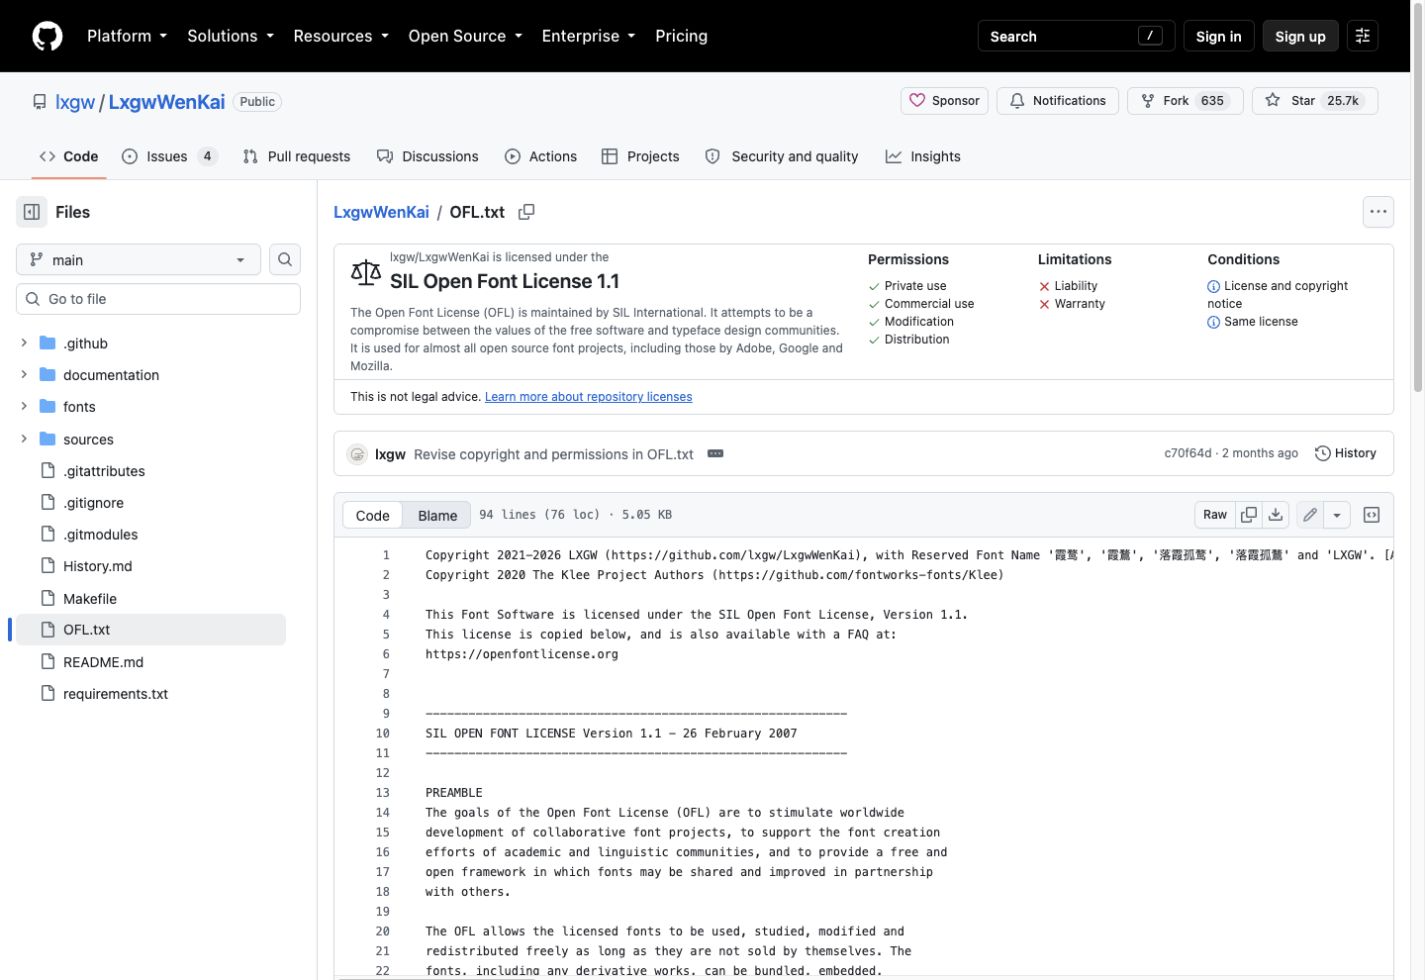Open the Pricing link
The image size is (1425, 980).
click(681, 36)
